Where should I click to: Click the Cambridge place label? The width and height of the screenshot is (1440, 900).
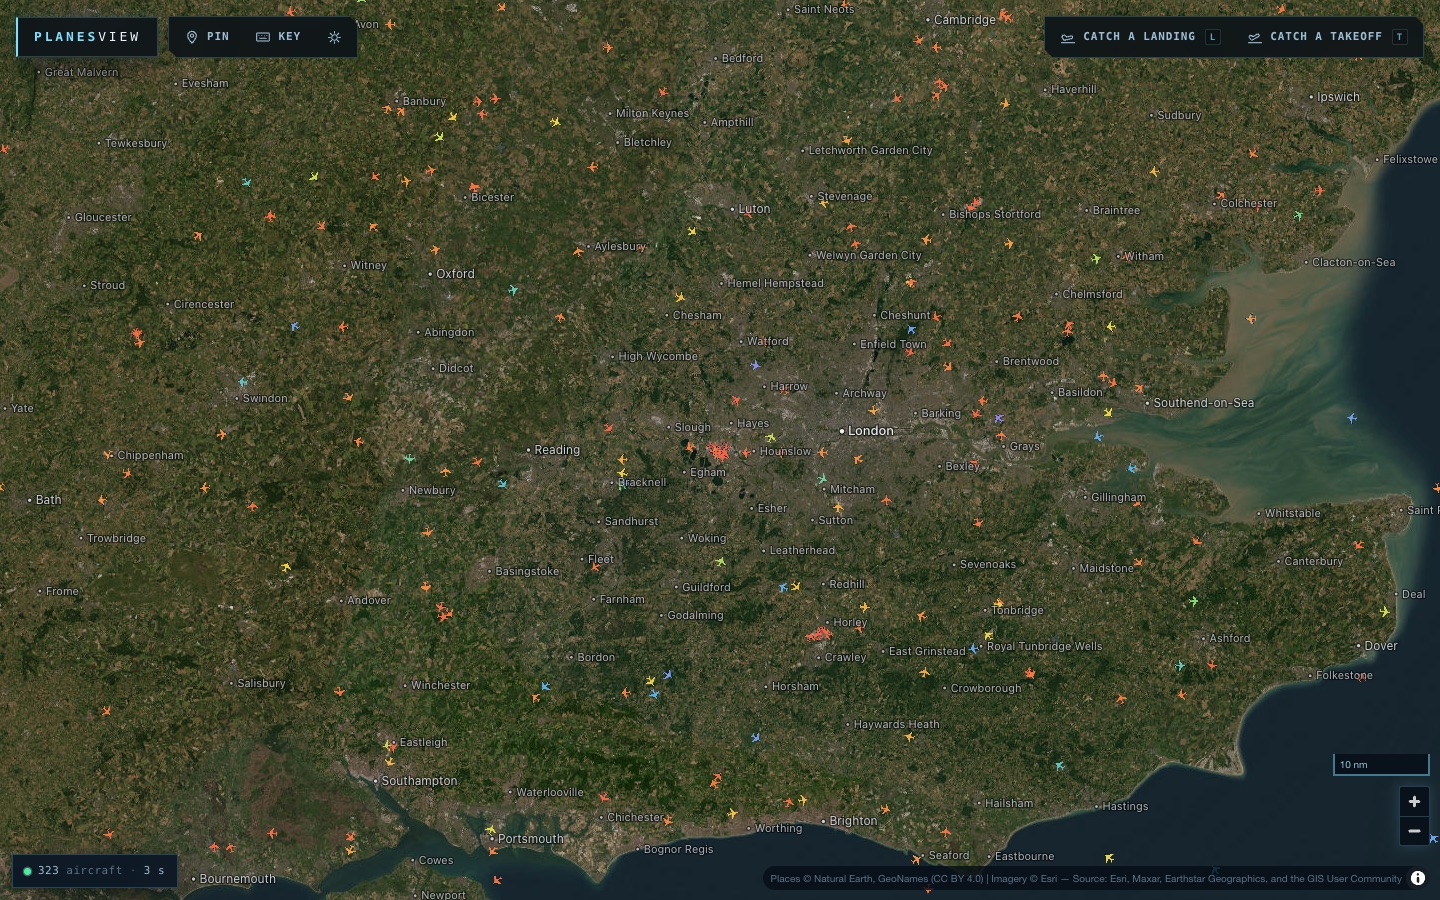[965, 20]
